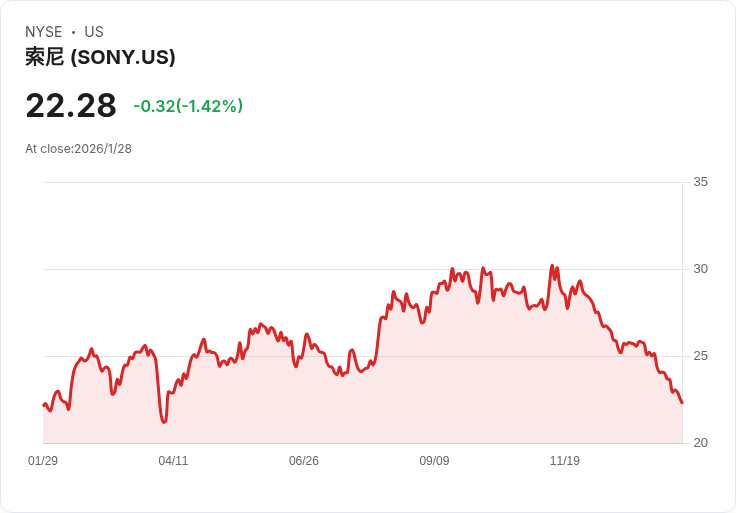The width and height of the screenshot is (736, 513).
Task: Click the 20 y-axis label
Action: click(x=700, y=443)
